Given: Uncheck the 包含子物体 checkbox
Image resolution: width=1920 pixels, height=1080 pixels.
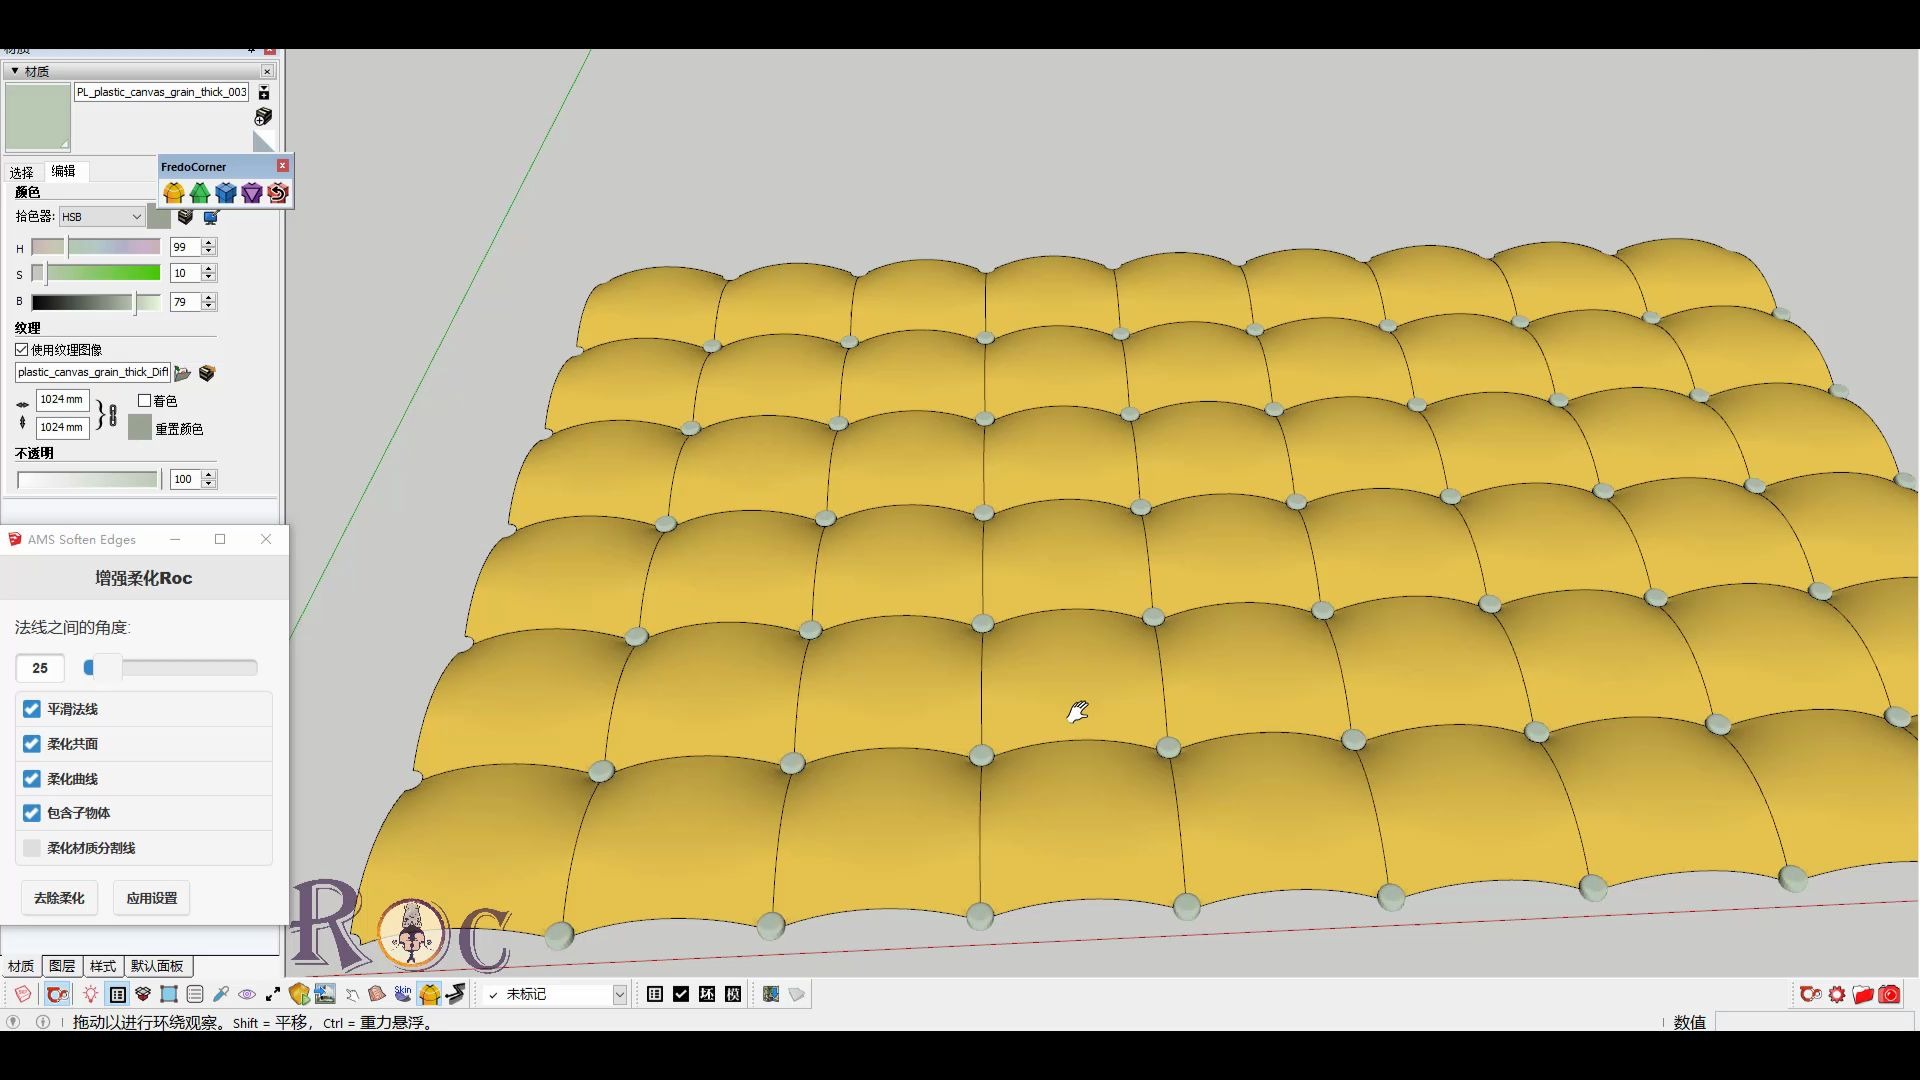Looking at the screenshot, I should click(32, 813).
